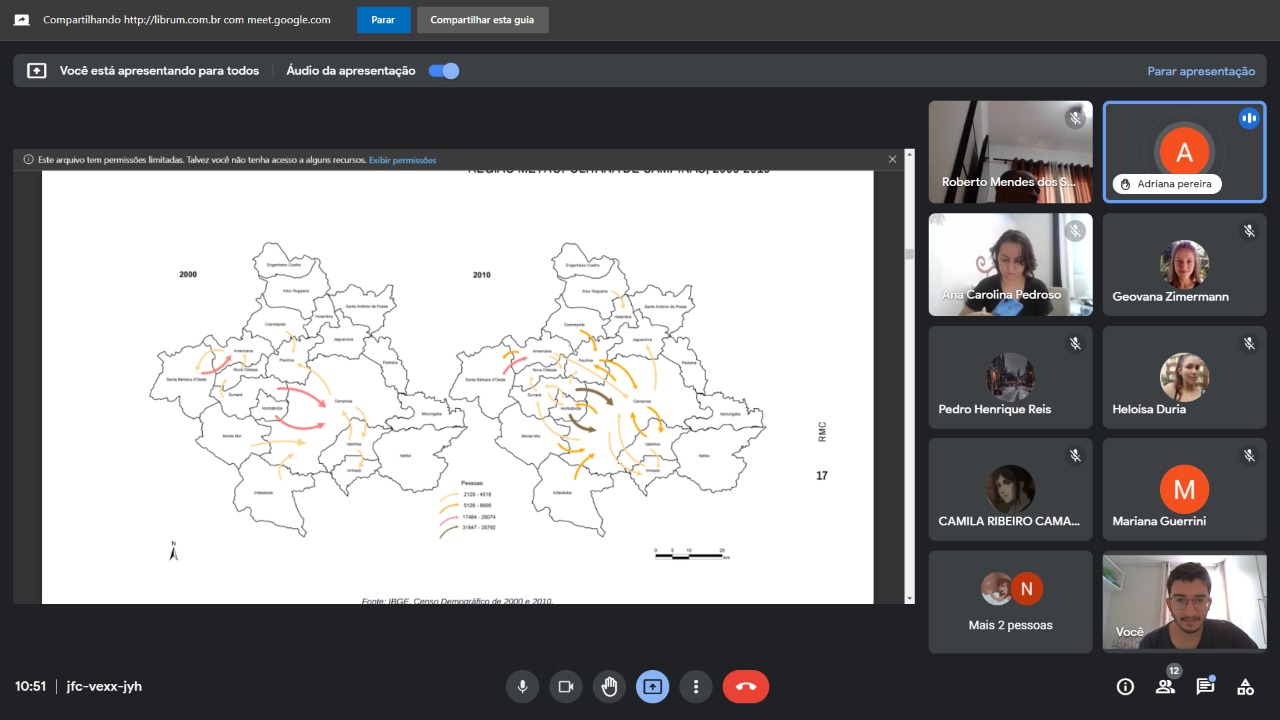Select Adriana pereira participant tile

(1185, 152)
